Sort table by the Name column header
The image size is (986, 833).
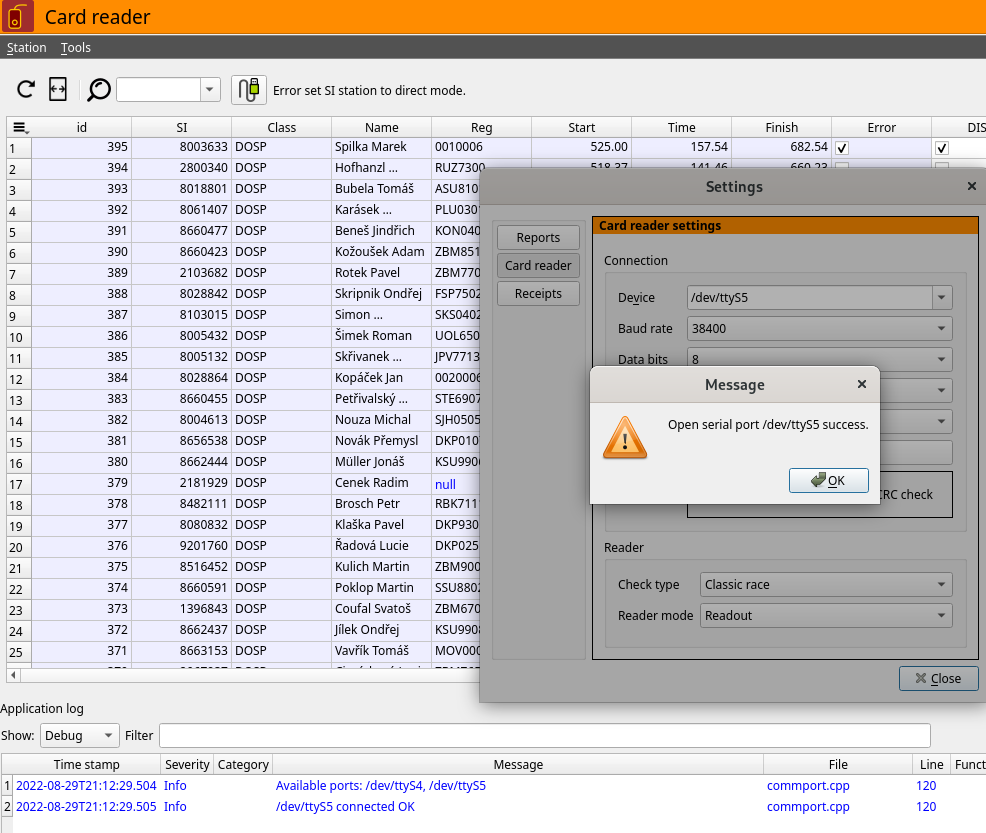pos(381,128)
